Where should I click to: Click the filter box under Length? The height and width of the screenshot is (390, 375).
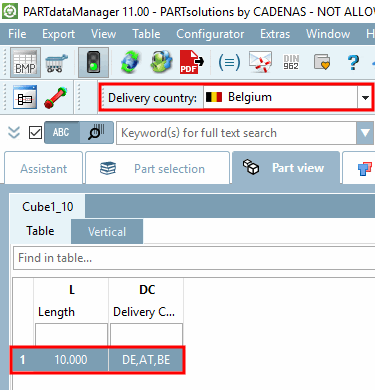point(71,334)
